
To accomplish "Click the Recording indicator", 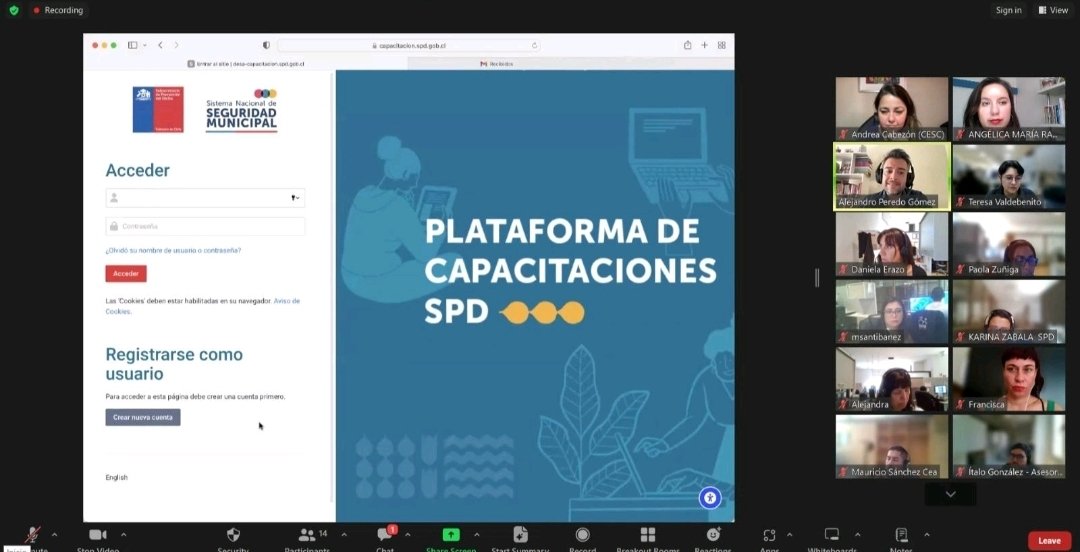I will pyautogui.click(x=58, y=10).
